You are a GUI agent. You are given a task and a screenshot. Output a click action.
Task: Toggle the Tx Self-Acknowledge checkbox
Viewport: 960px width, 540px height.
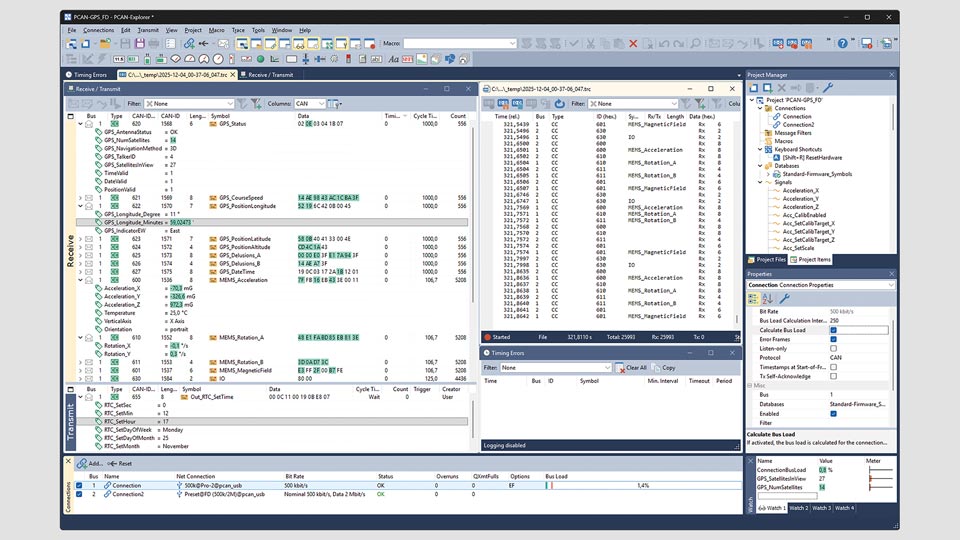click(833, 376)
